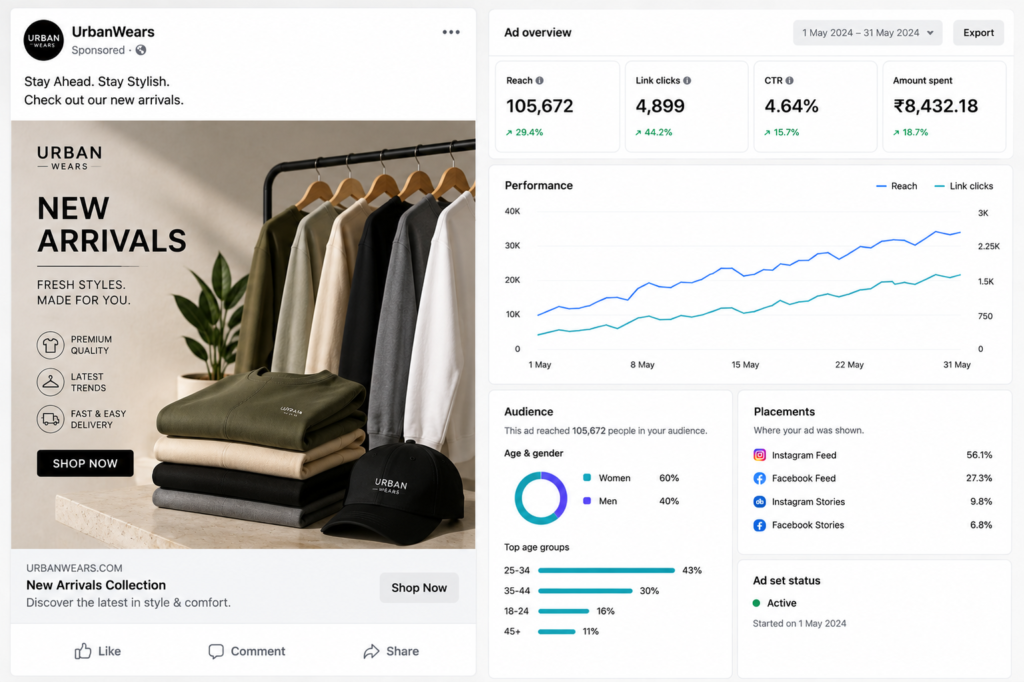The width and height of the screenshot is (1024, 682).
Task: Click the UrbanWears page name link
Action: (x=113, y=31)
